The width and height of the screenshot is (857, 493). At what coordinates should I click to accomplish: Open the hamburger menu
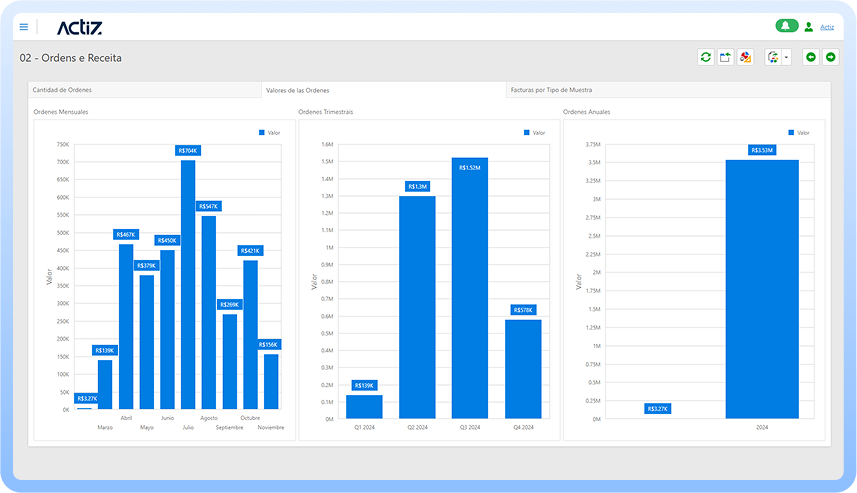coord(24,27)
